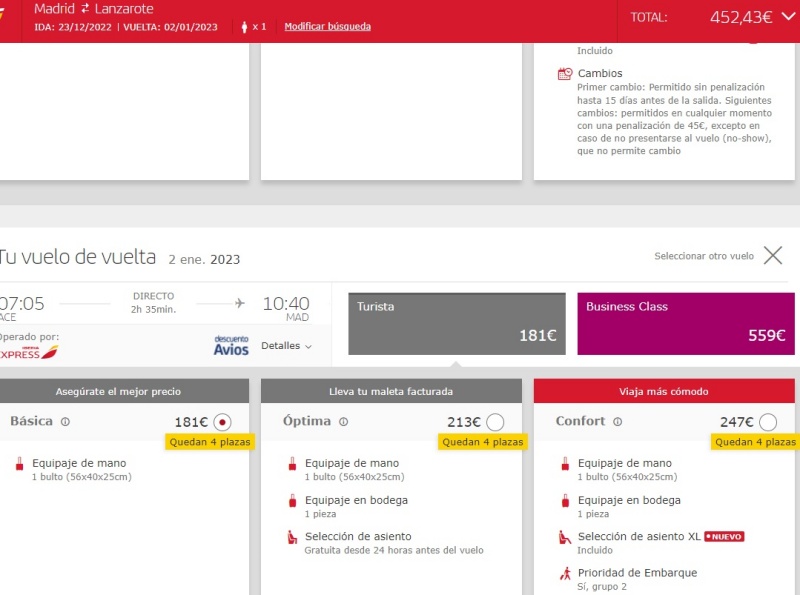Switch to the Turista cabin tab

point(456,323)
